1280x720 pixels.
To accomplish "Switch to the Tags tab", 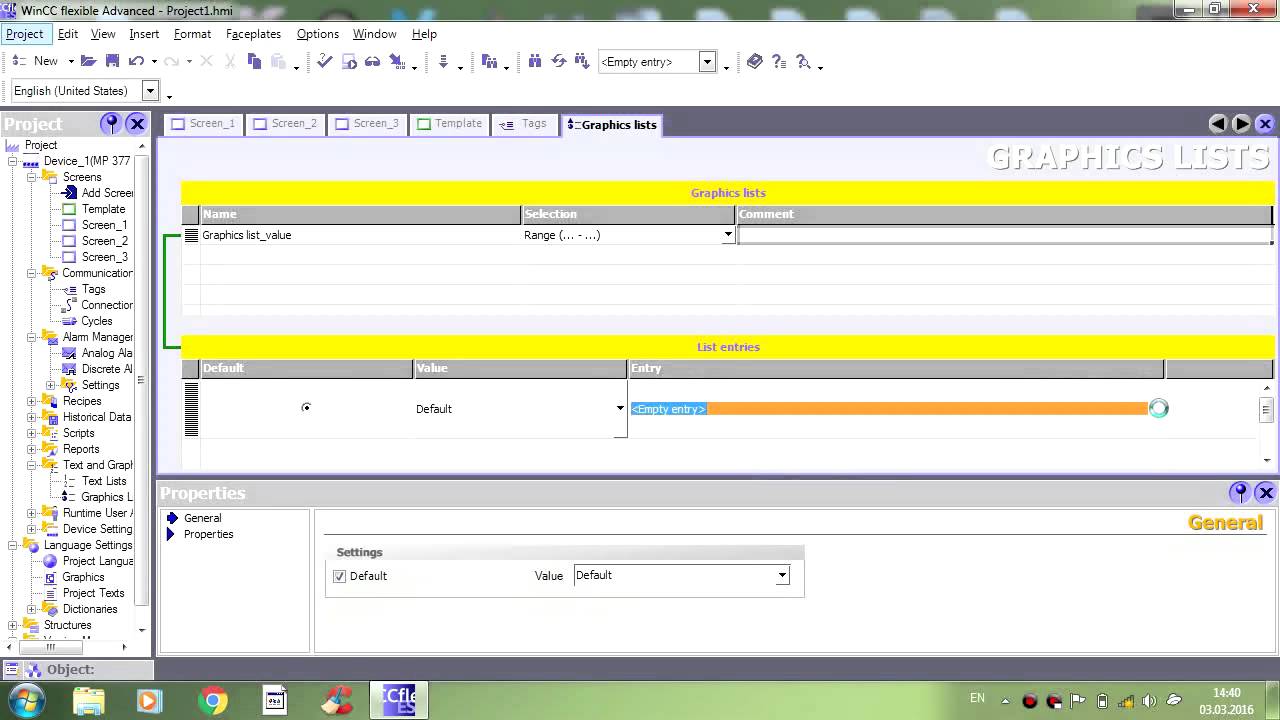I will [x=524, y=124].
